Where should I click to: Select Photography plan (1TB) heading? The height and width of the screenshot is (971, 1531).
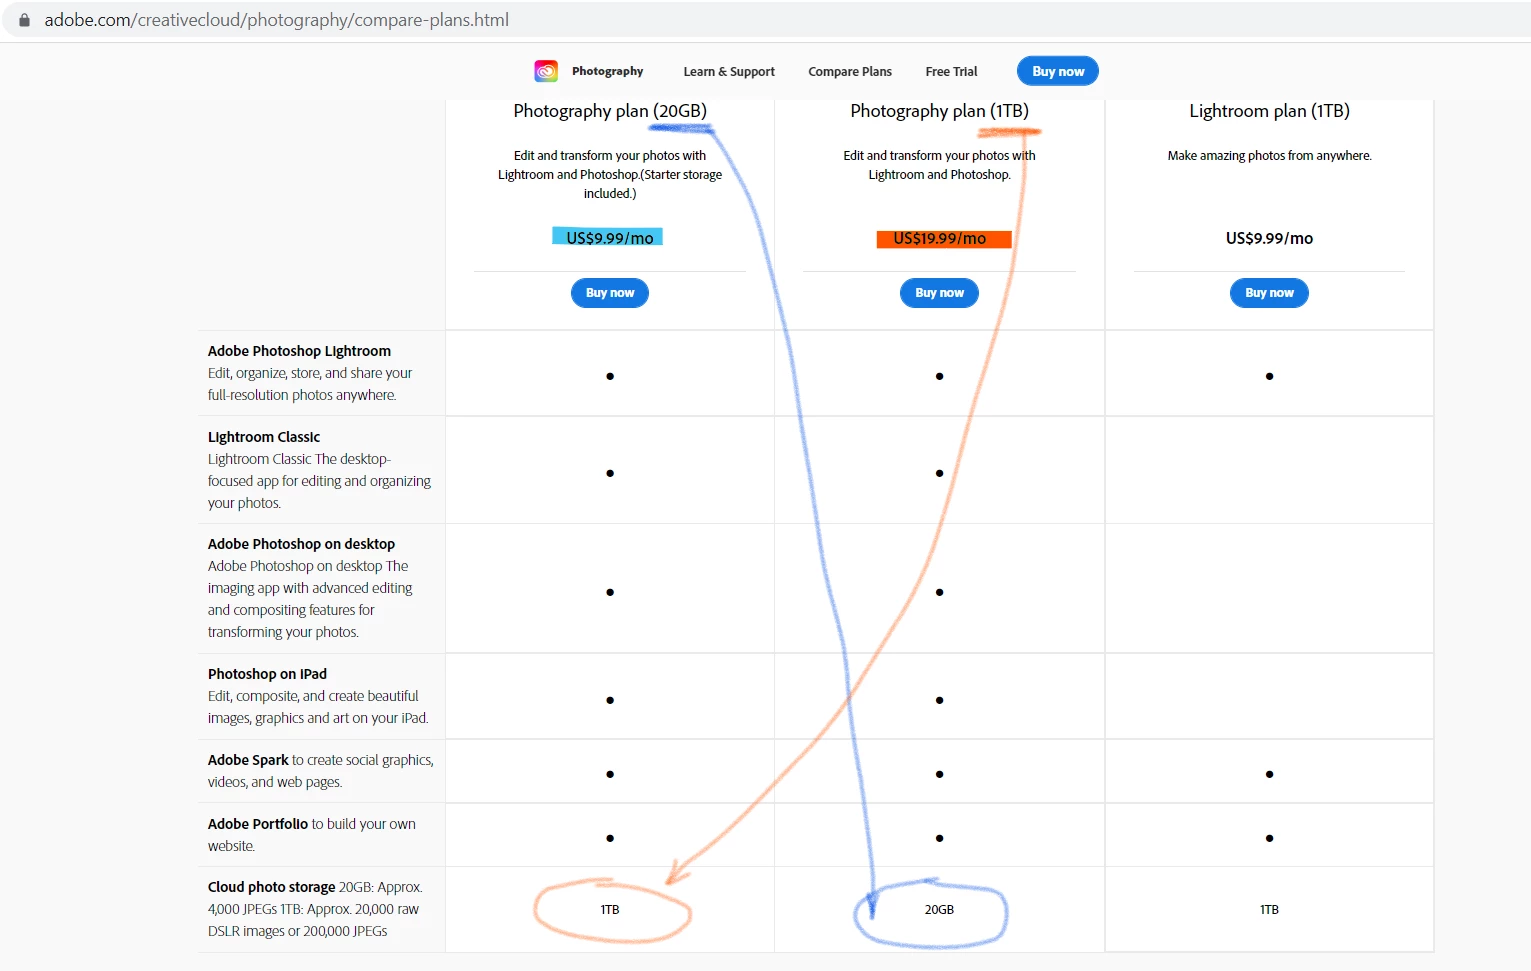939,111
